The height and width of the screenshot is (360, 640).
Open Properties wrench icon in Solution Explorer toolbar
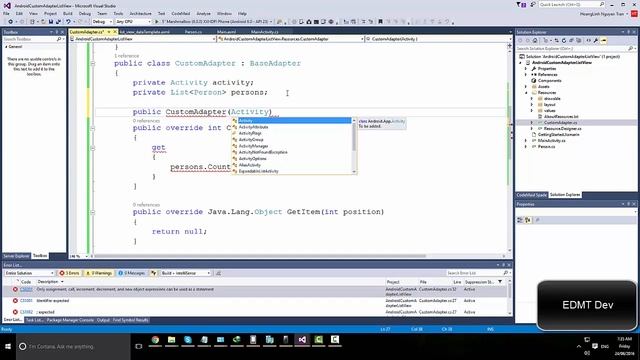coord(596,40)
